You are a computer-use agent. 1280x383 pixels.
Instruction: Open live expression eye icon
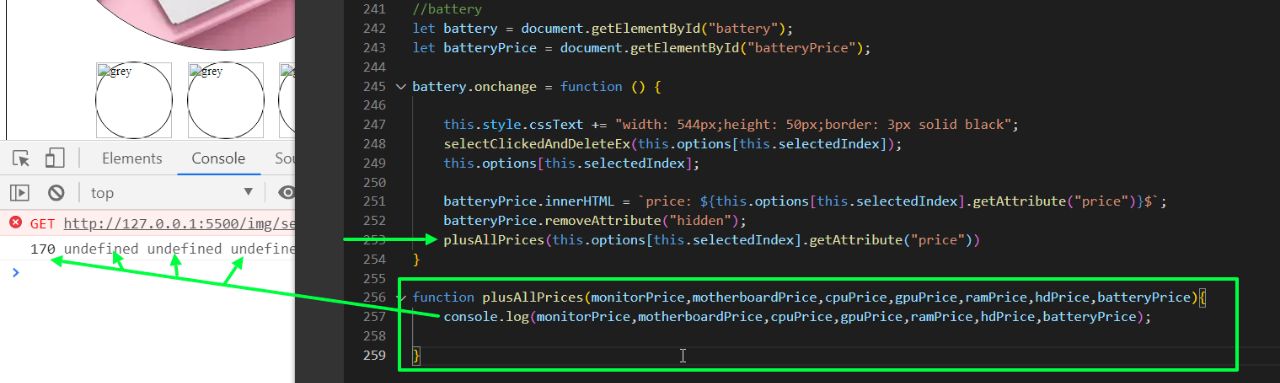(x=287, y=193)
